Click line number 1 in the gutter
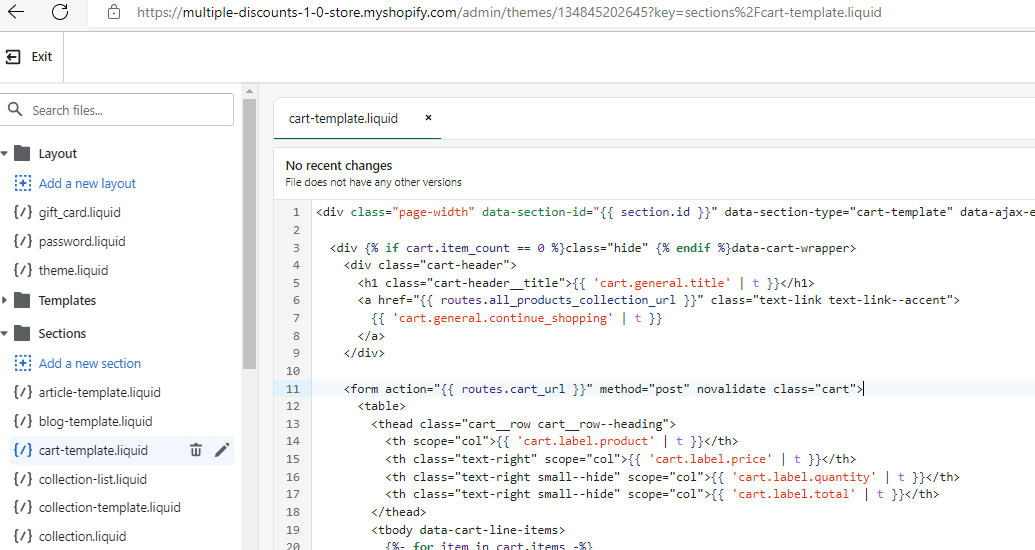The image size is (1035, 550). click(296, 213)
